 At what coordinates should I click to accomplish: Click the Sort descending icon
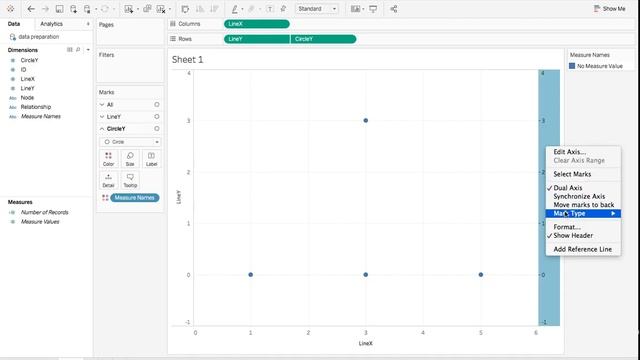click(x=214, y=9)
